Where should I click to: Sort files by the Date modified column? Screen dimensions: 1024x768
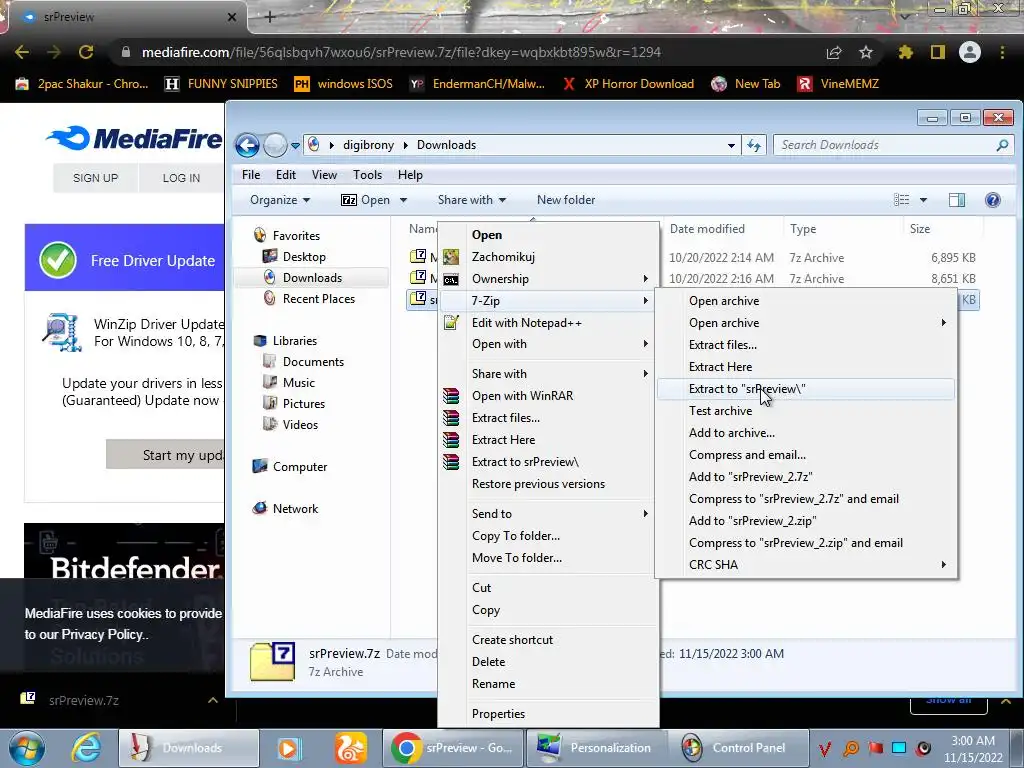(707, 229)
